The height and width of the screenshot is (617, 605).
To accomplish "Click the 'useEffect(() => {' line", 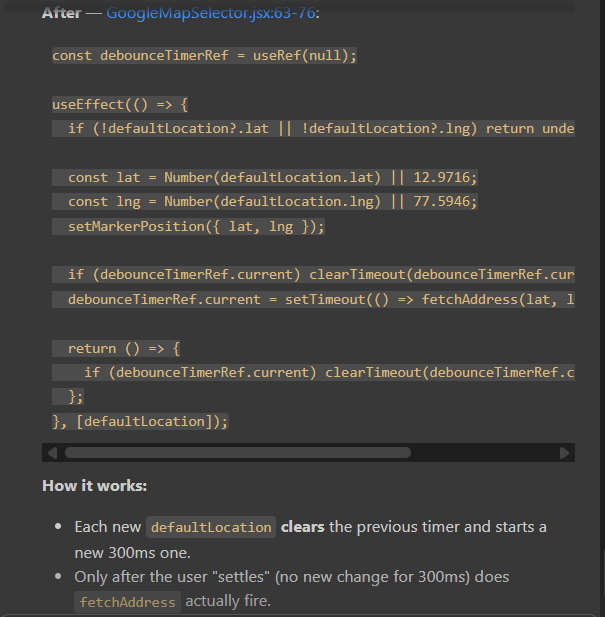I will pyautogui.click(x=120, y=105).
